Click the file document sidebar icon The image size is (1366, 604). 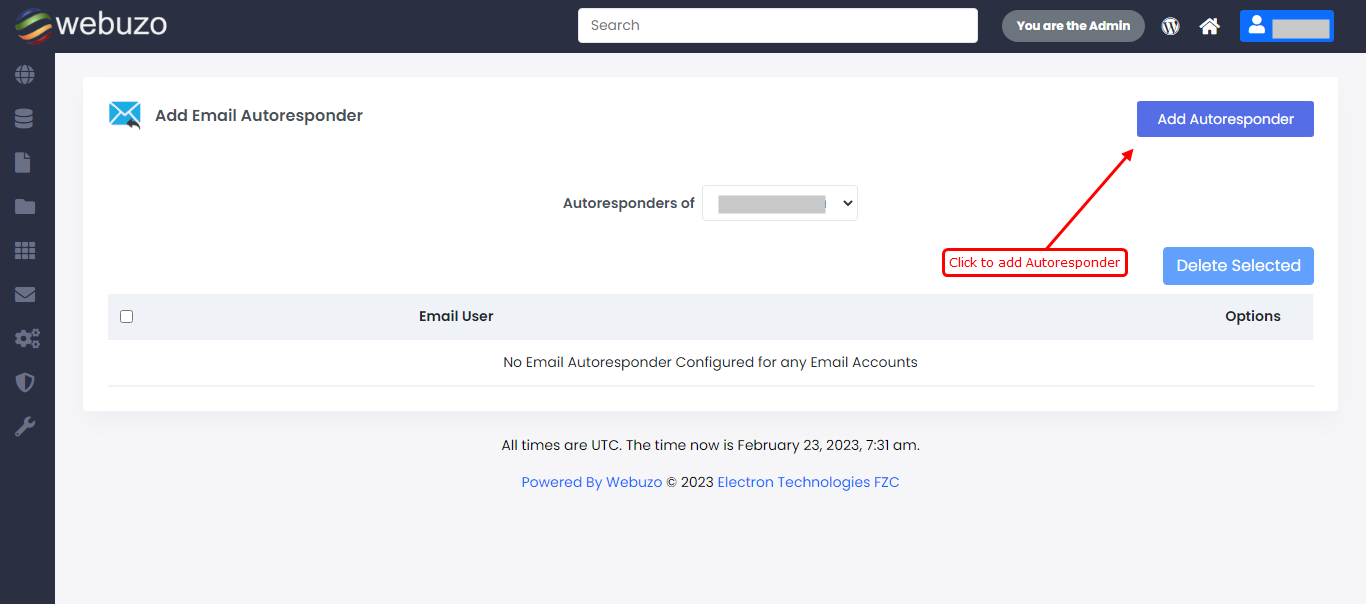coord(24,163)
